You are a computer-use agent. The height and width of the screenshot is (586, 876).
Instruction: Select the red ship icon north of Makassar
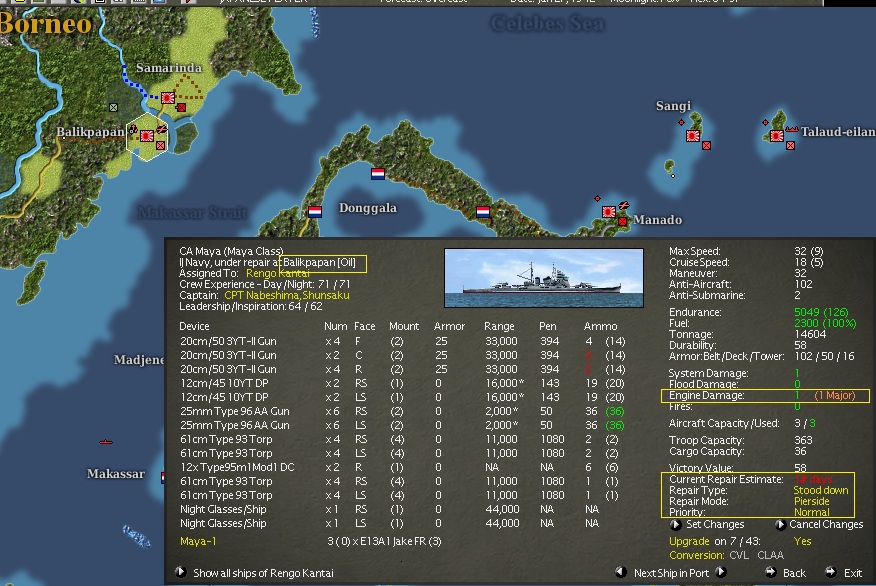[106, 442]
